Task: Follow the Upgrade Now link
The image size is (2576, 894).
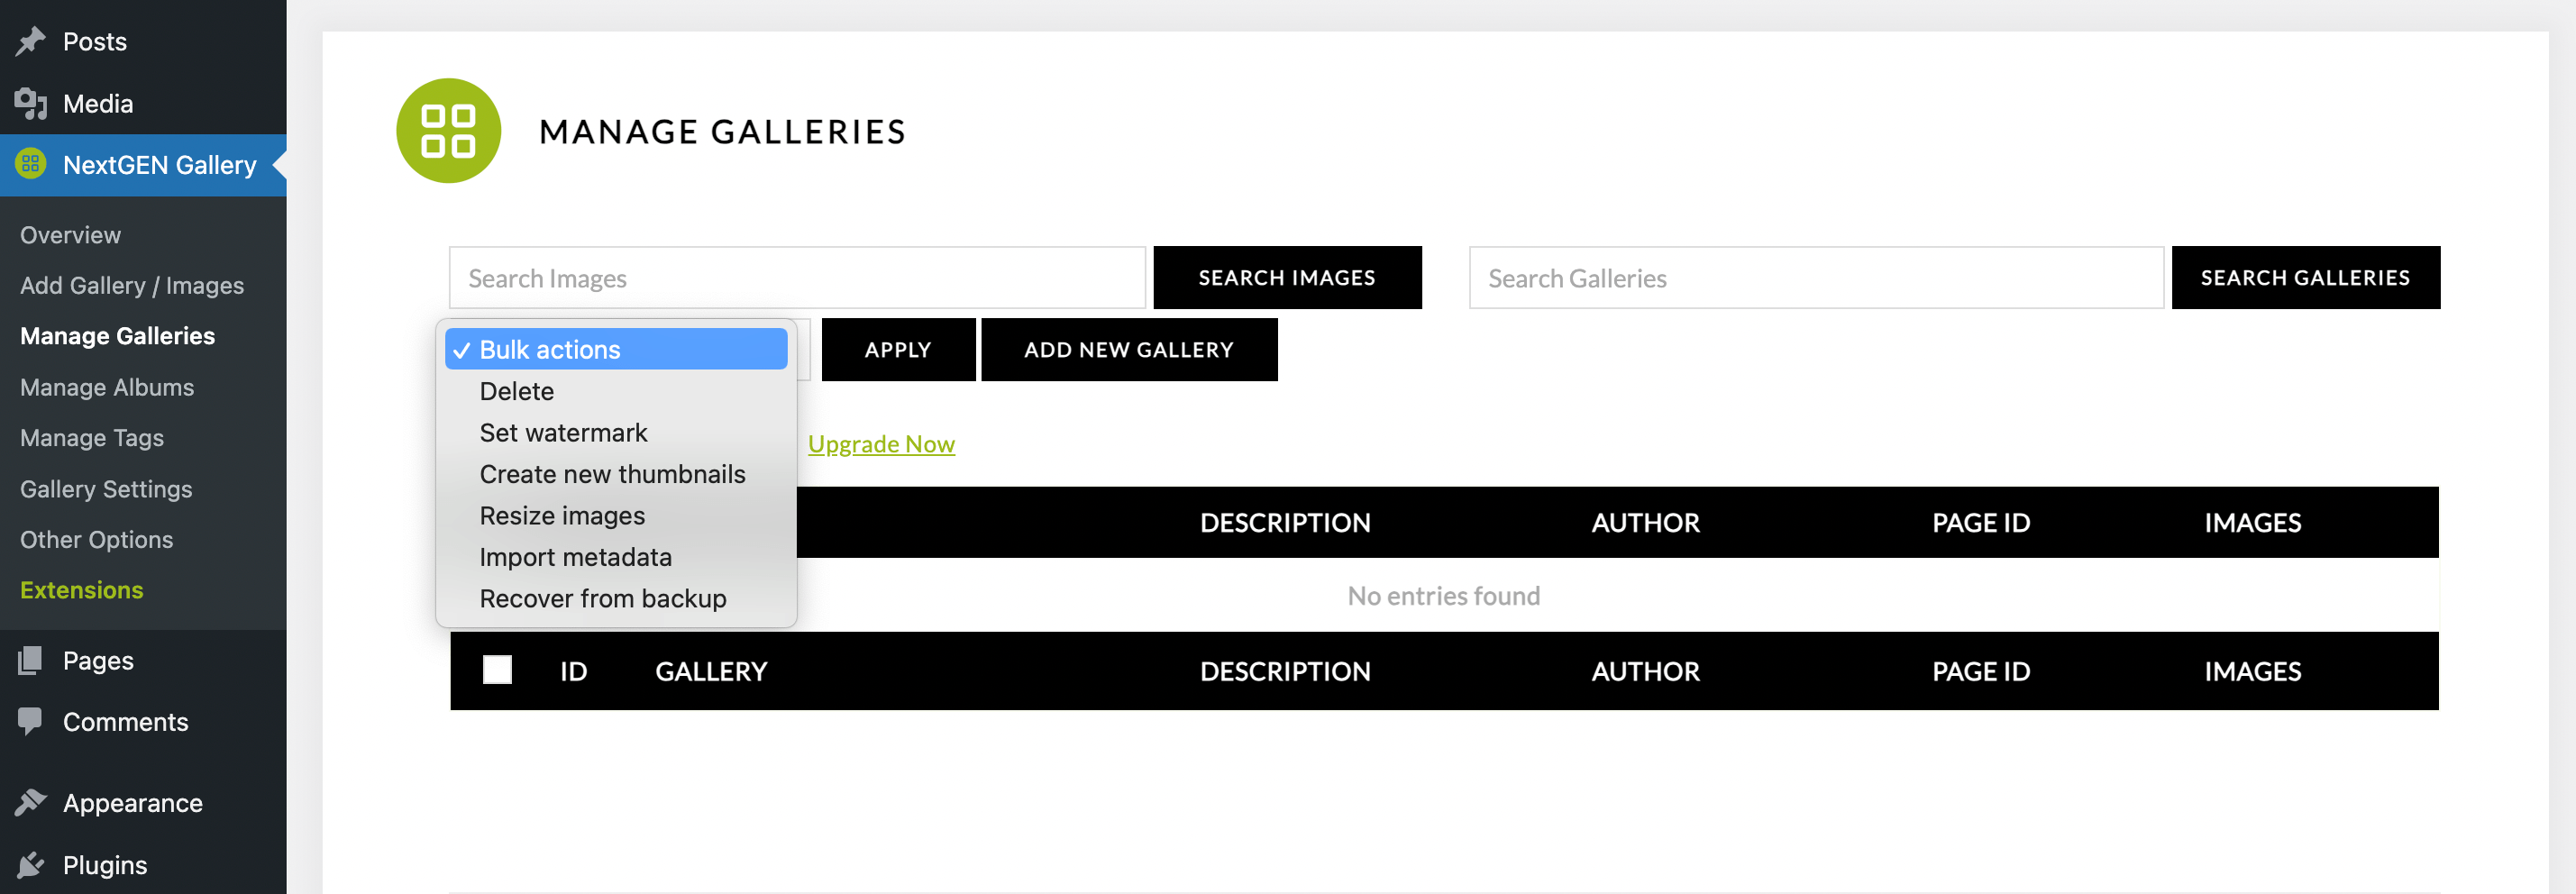Action: pos(881,444)
